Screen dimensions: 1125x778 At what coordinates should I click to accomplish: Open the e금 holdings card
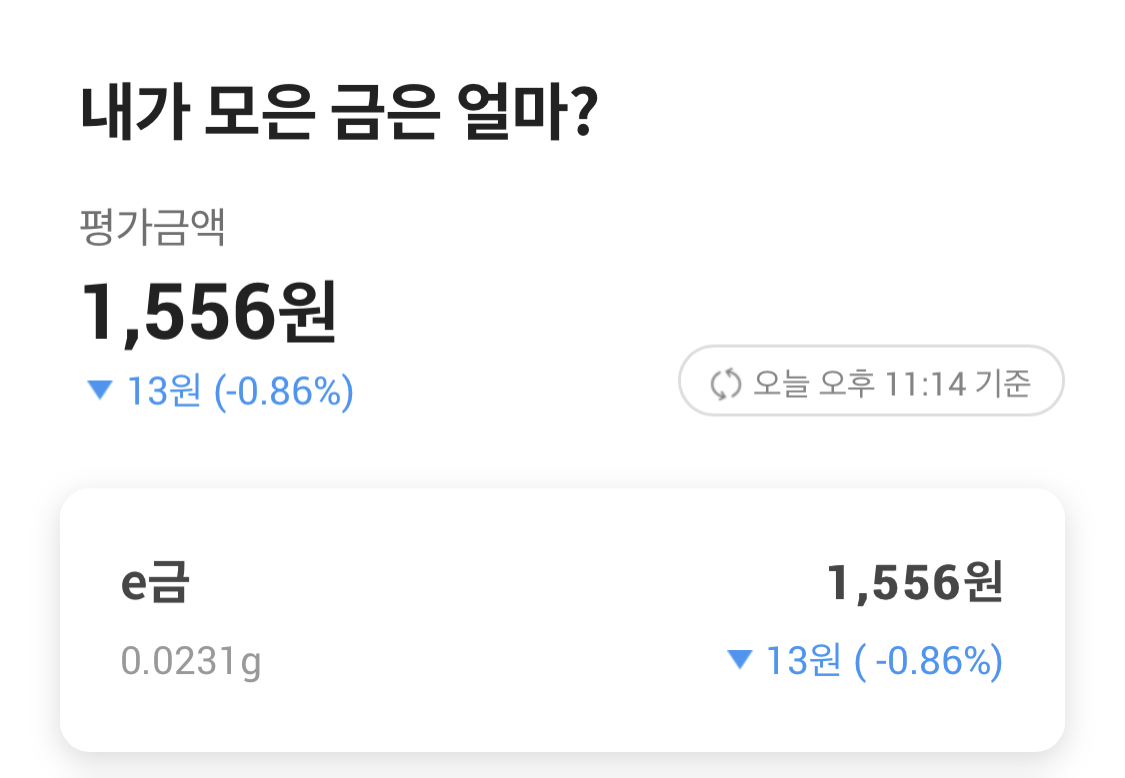[x=562, y=620]
